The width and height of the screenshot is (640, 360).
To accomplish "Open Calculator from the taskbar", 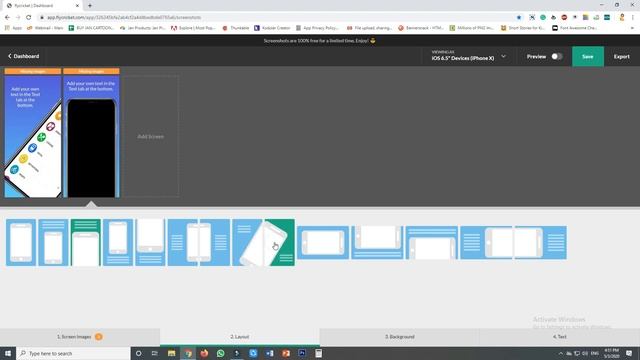I will (x=318, y=353).
